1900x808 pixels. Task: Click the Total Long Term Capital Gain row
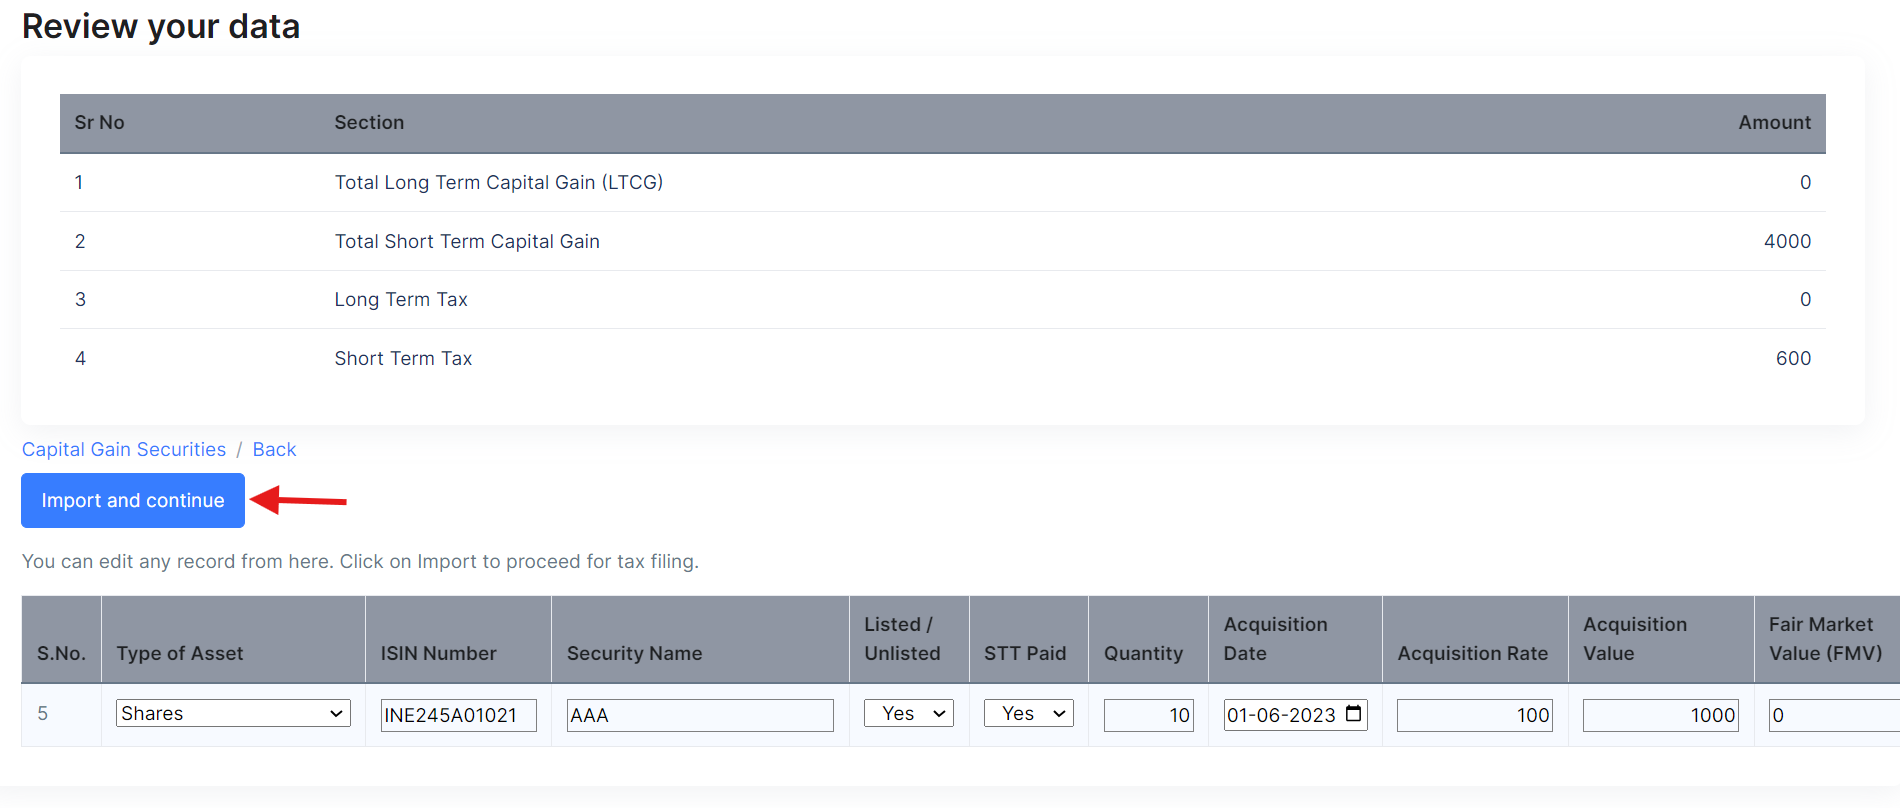tap(498, 182)
